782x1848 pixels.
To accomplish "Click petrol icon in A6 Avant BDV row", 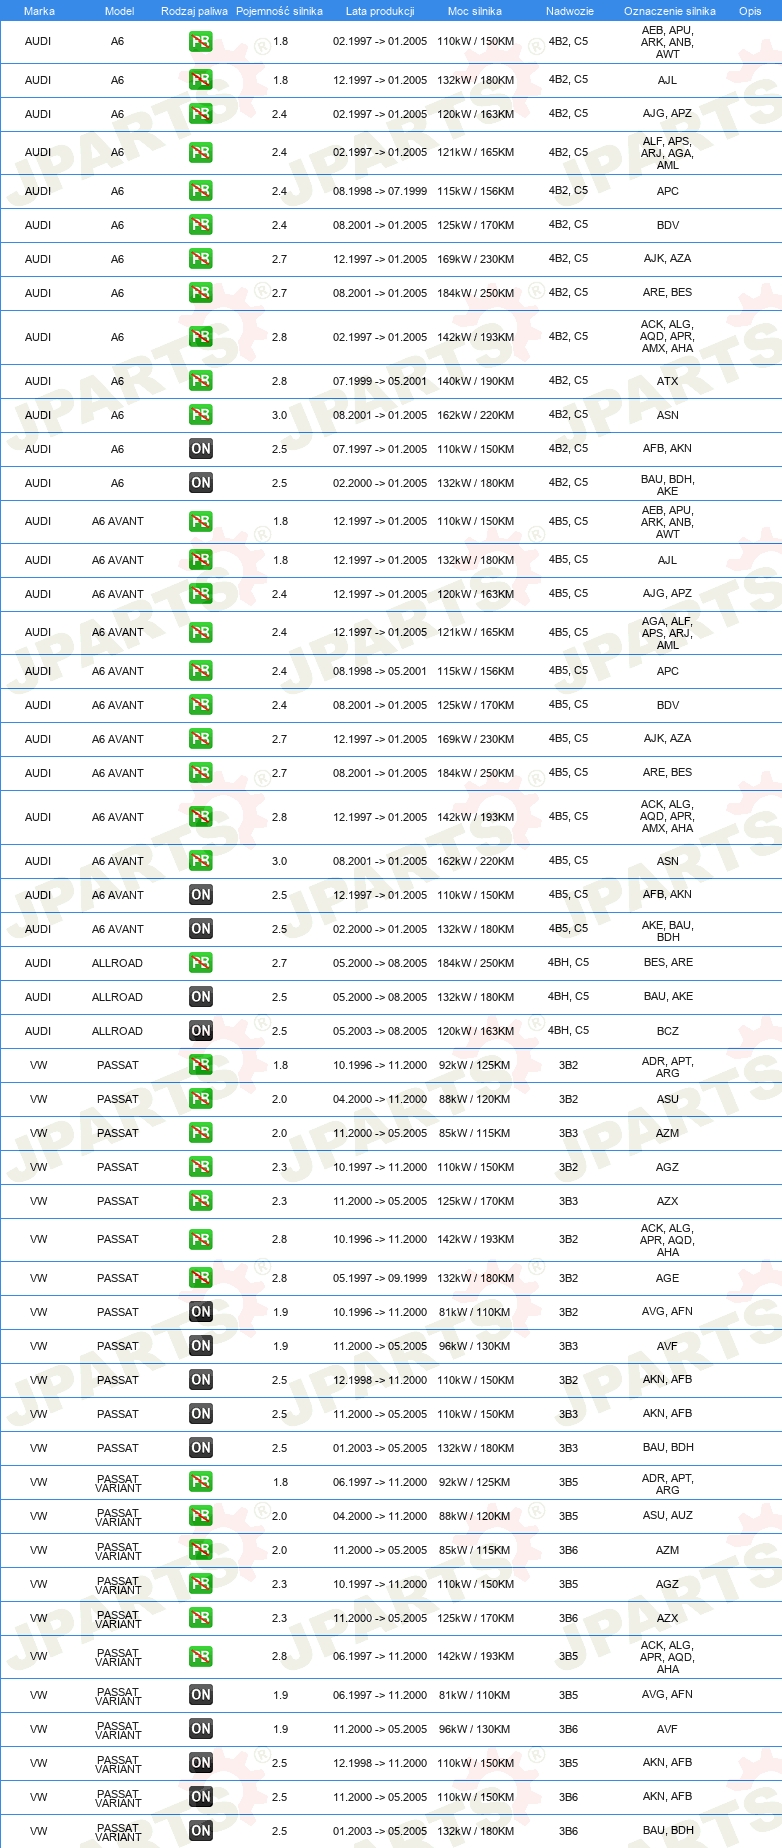I will (x=201, y=705).
